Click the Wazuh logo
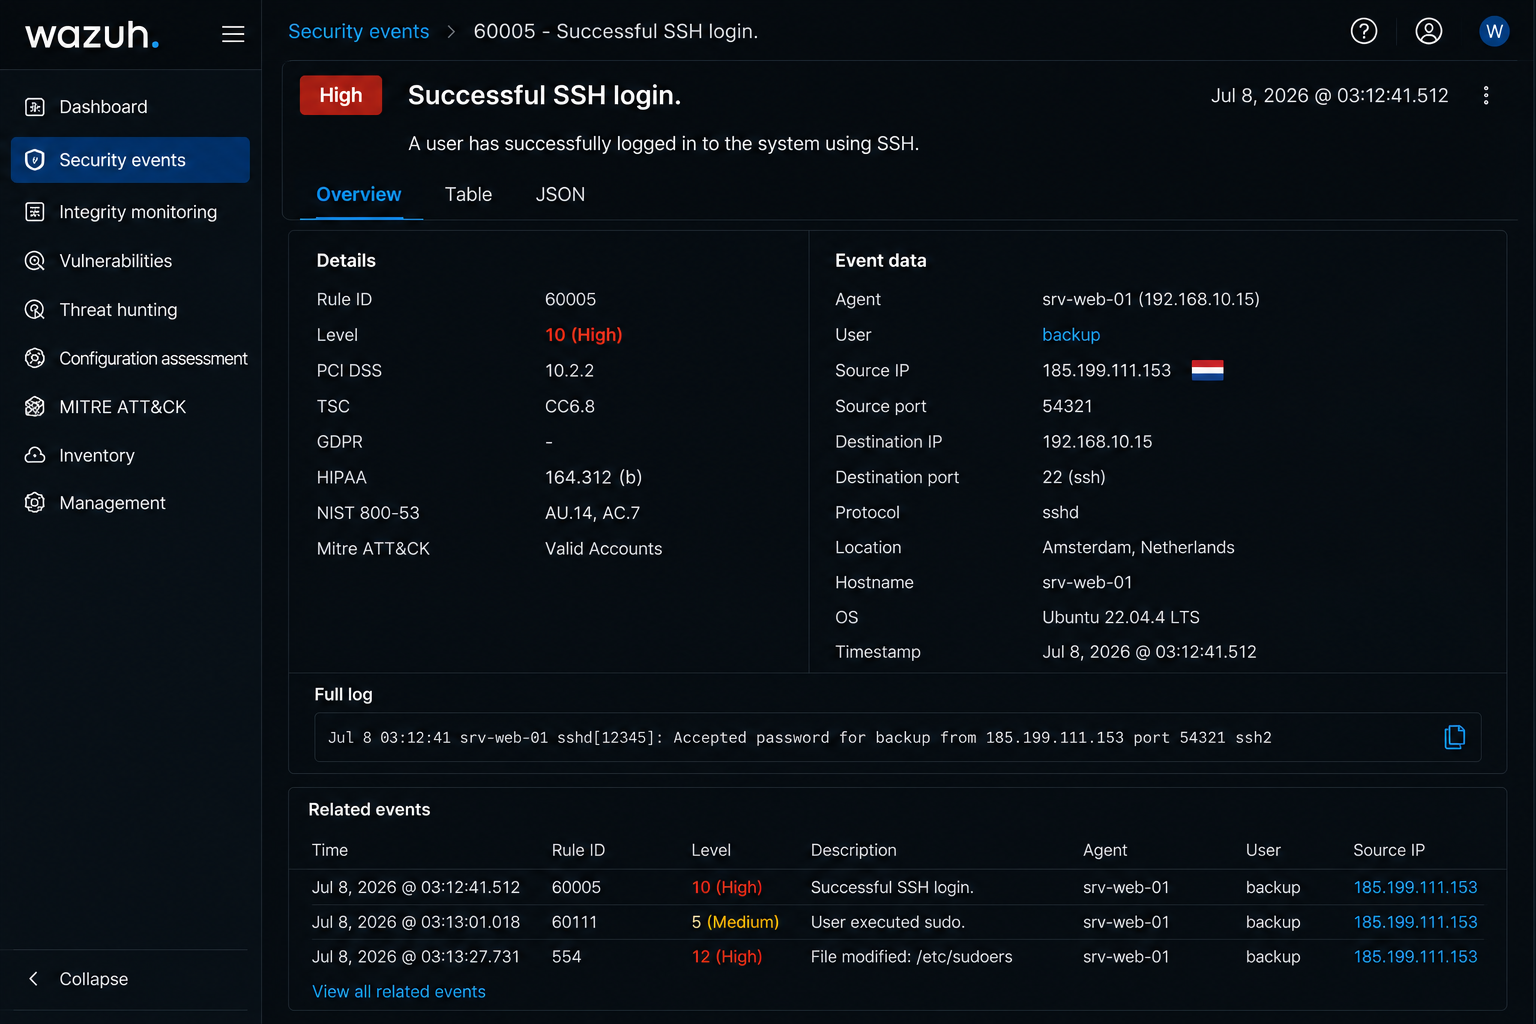Image resolution: width=1536 pixels, height=1024 pixels. click(92, 35)
